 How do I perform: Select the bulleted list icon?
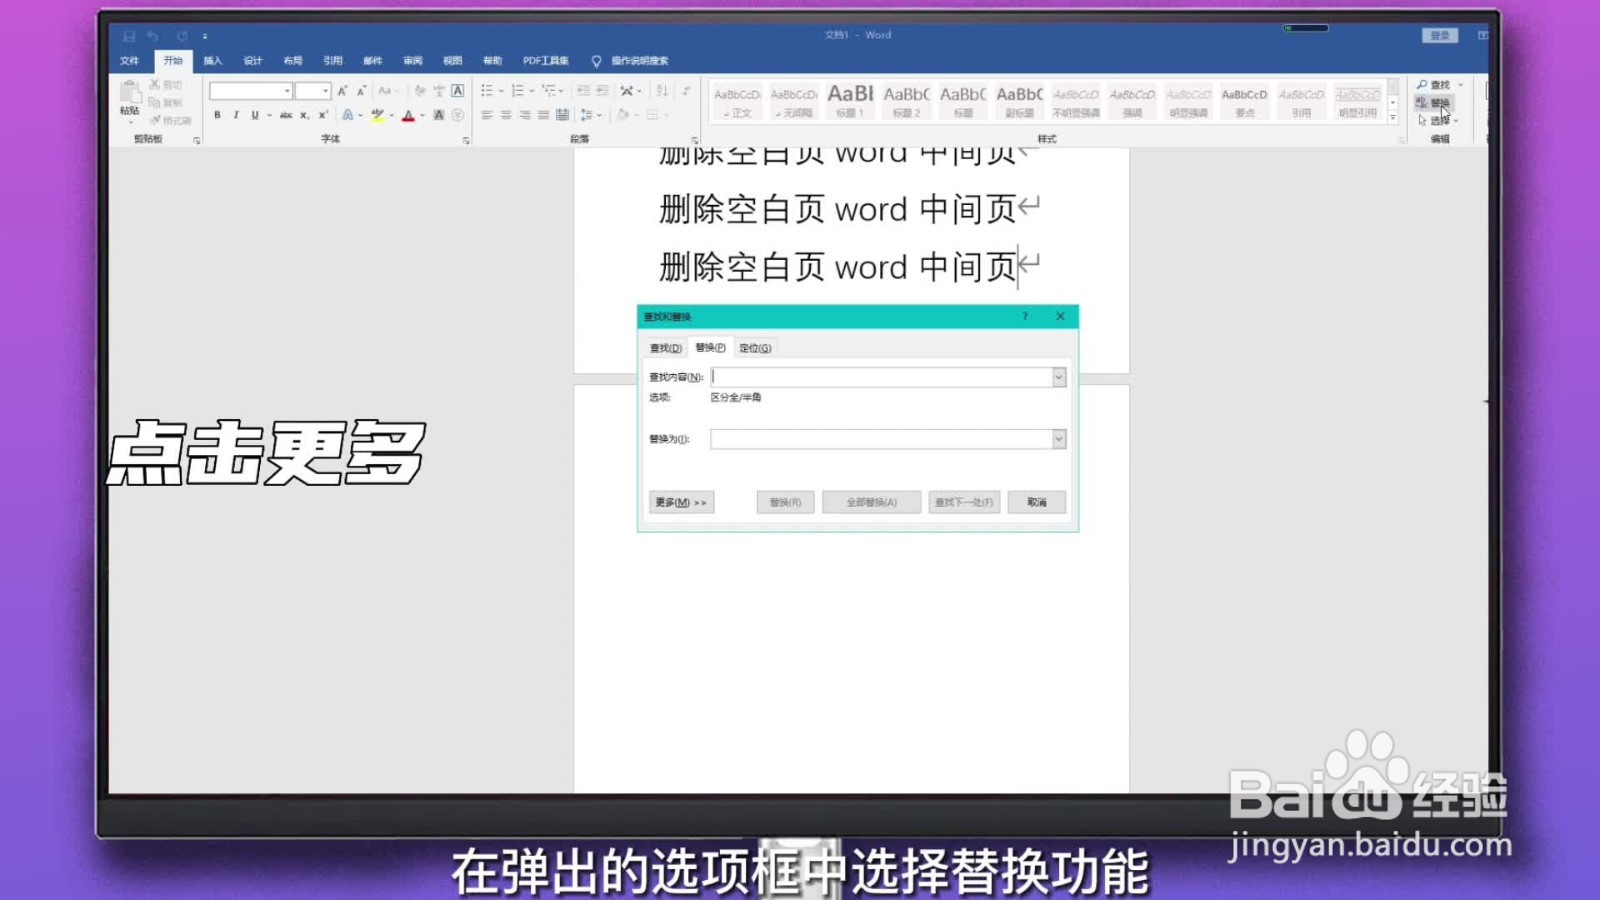[487, 90]
